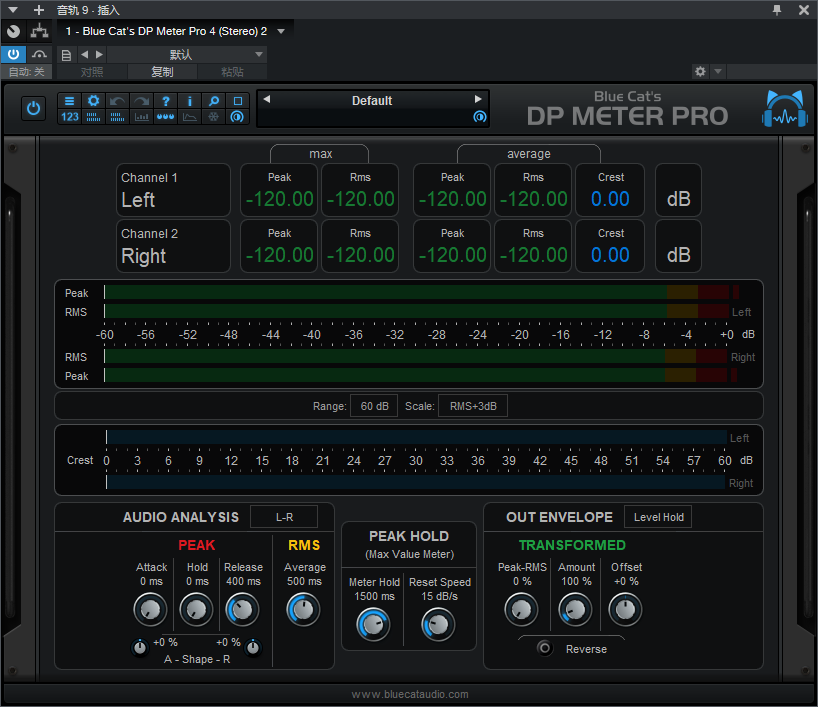Adjust the Peak Hold knob

196,609
